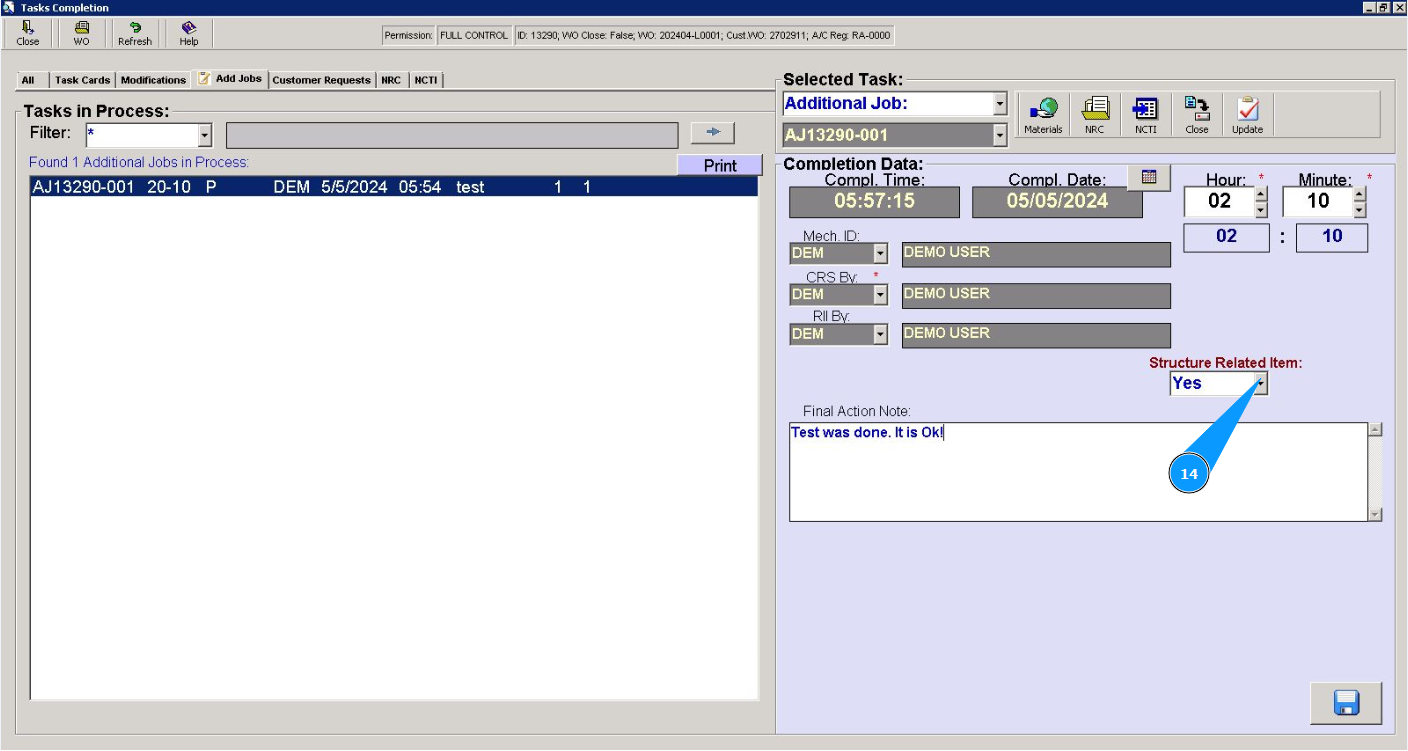Image resolution: width=1408 pixels, height=751 pixels.
Task: Click the Print button
Action: coord(720,166)
